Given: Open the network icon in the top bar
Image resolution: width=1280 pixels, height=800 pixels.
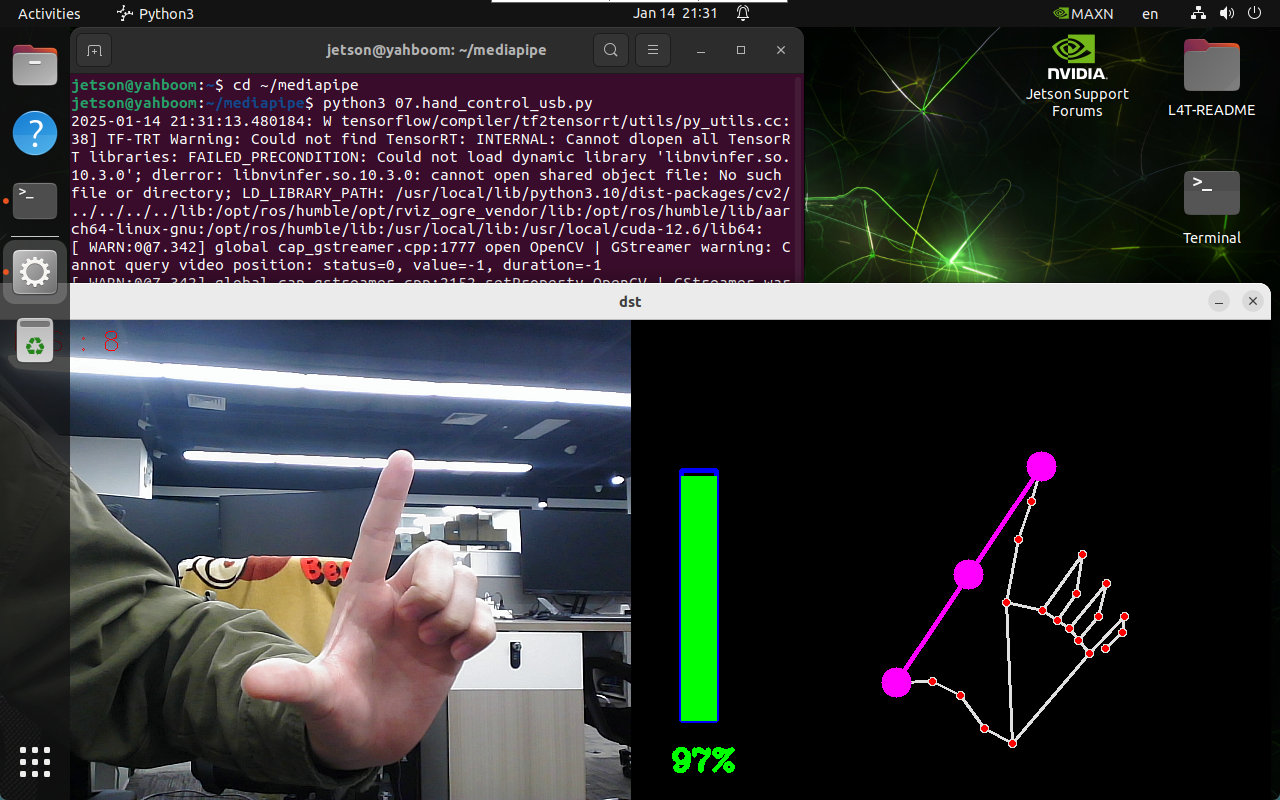Looking at the screenshot, I should [x=1199, y=14].
